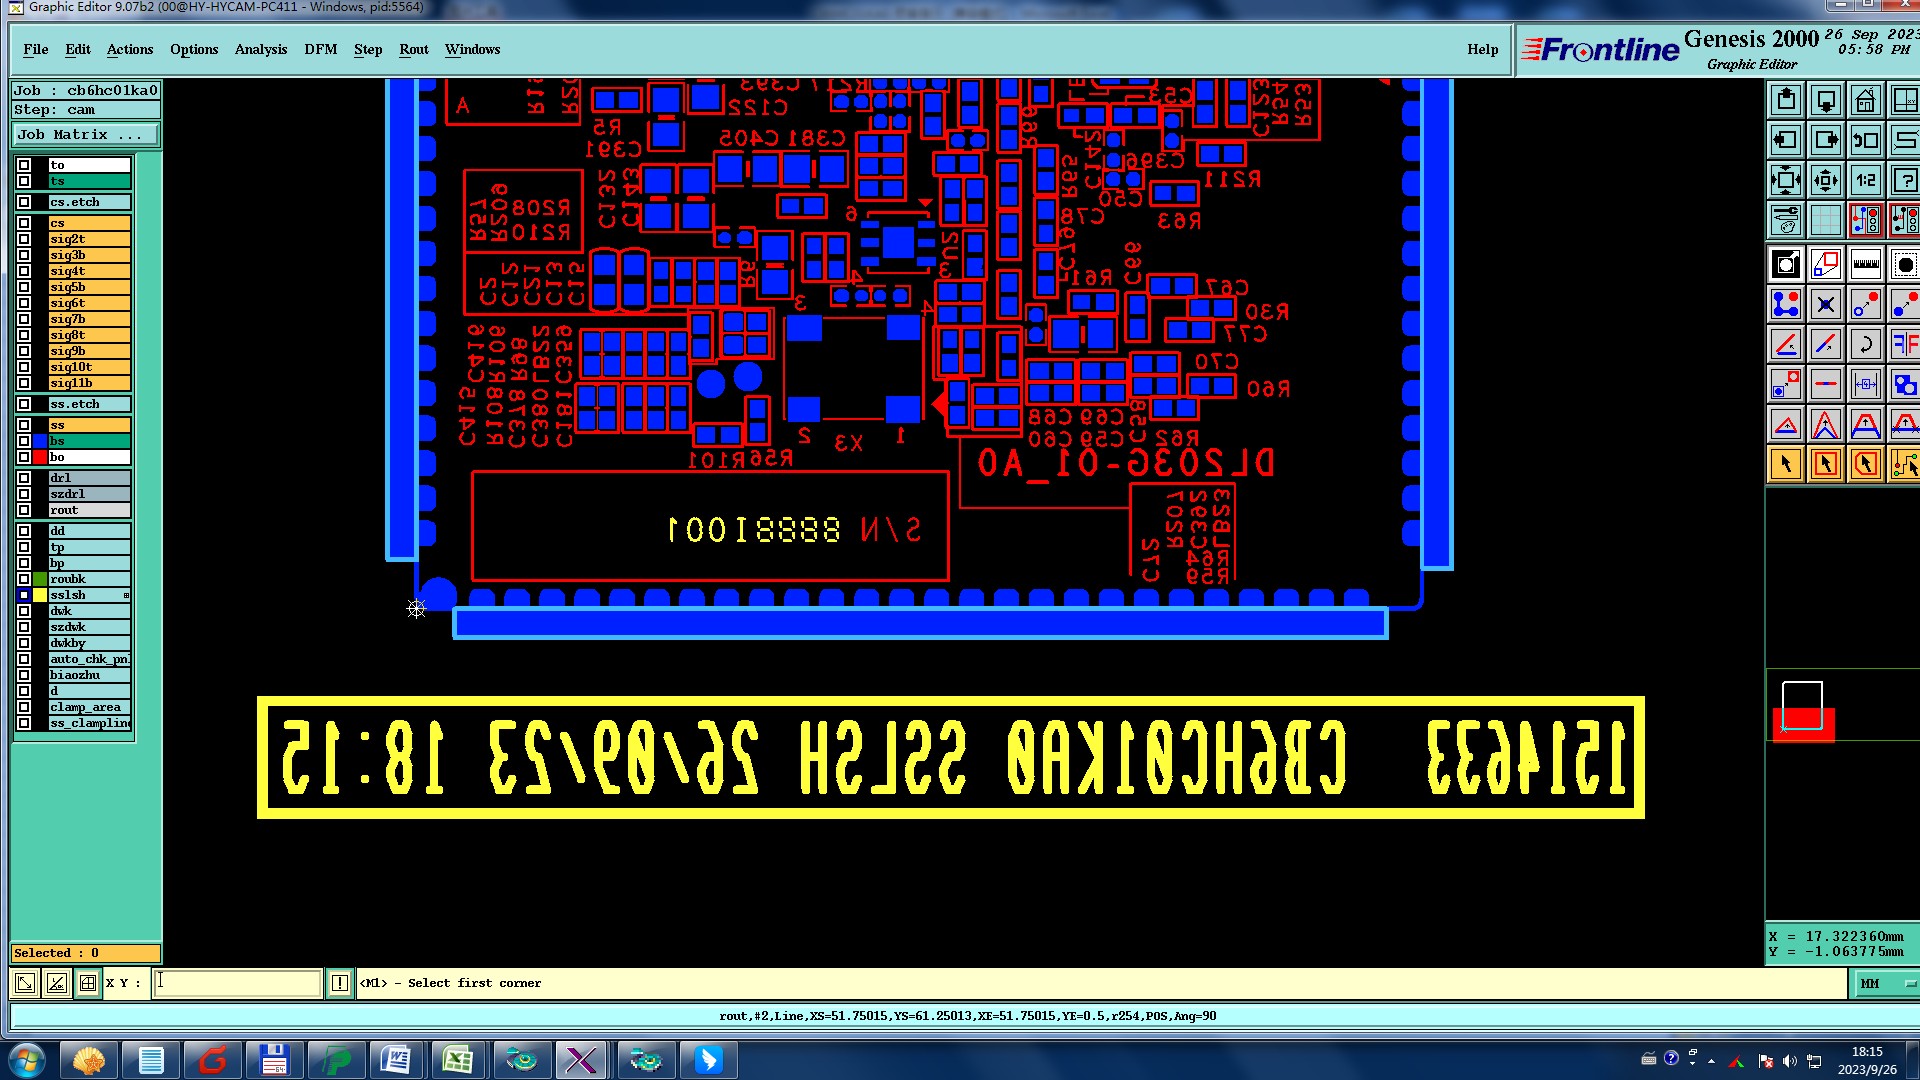Click the blue X delete-point tool icon
The image size is (1920, 1080).
click(1825, 304)
